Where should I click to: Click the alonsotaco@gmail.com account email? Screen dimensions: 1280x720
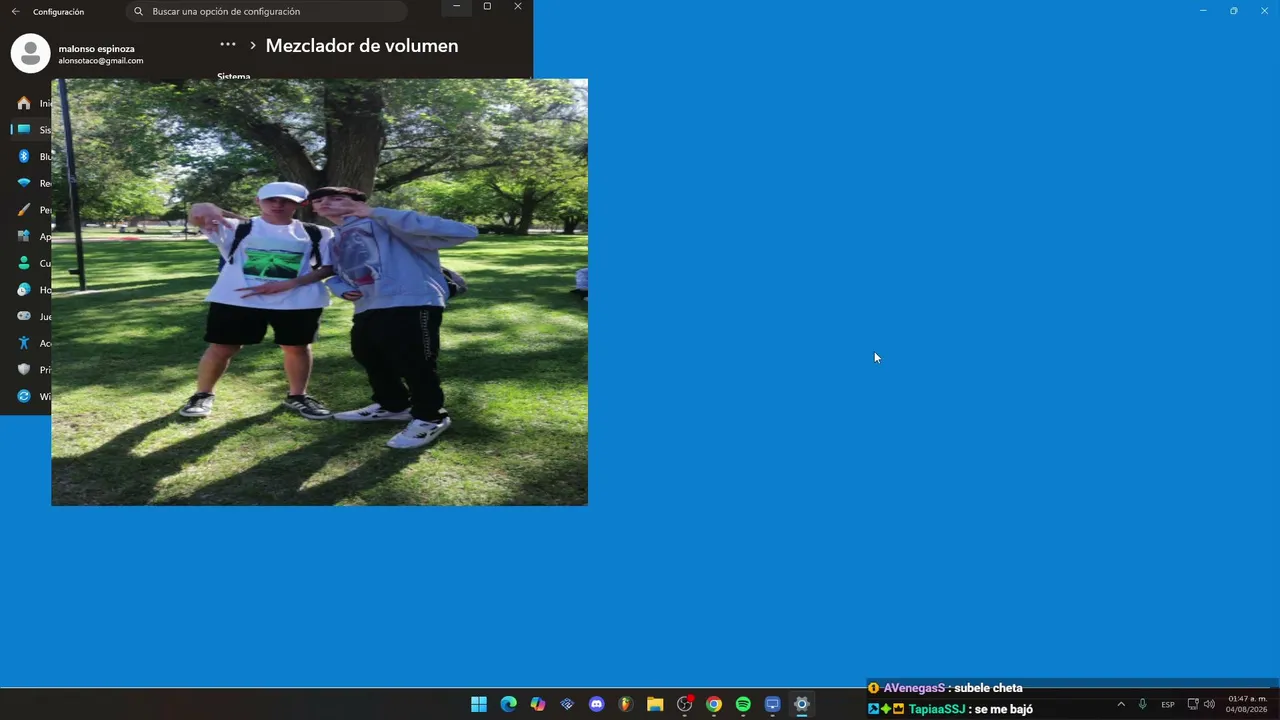[100, 61]
